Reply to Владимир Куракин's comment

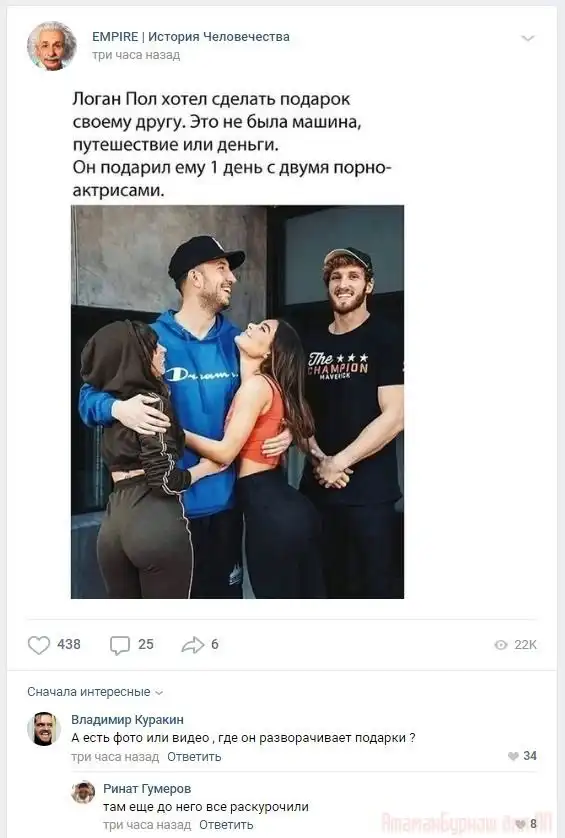tap(194, 757)
